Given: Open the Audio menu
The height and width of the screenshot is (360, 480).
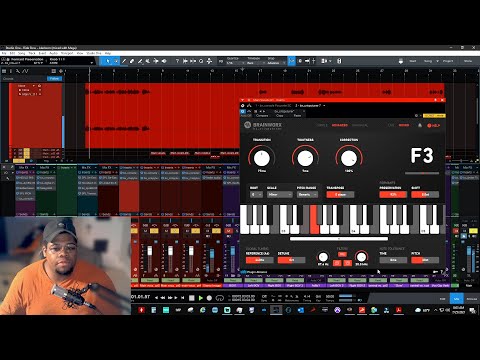Looking at the screenshot, I should [x=53, y=53].
